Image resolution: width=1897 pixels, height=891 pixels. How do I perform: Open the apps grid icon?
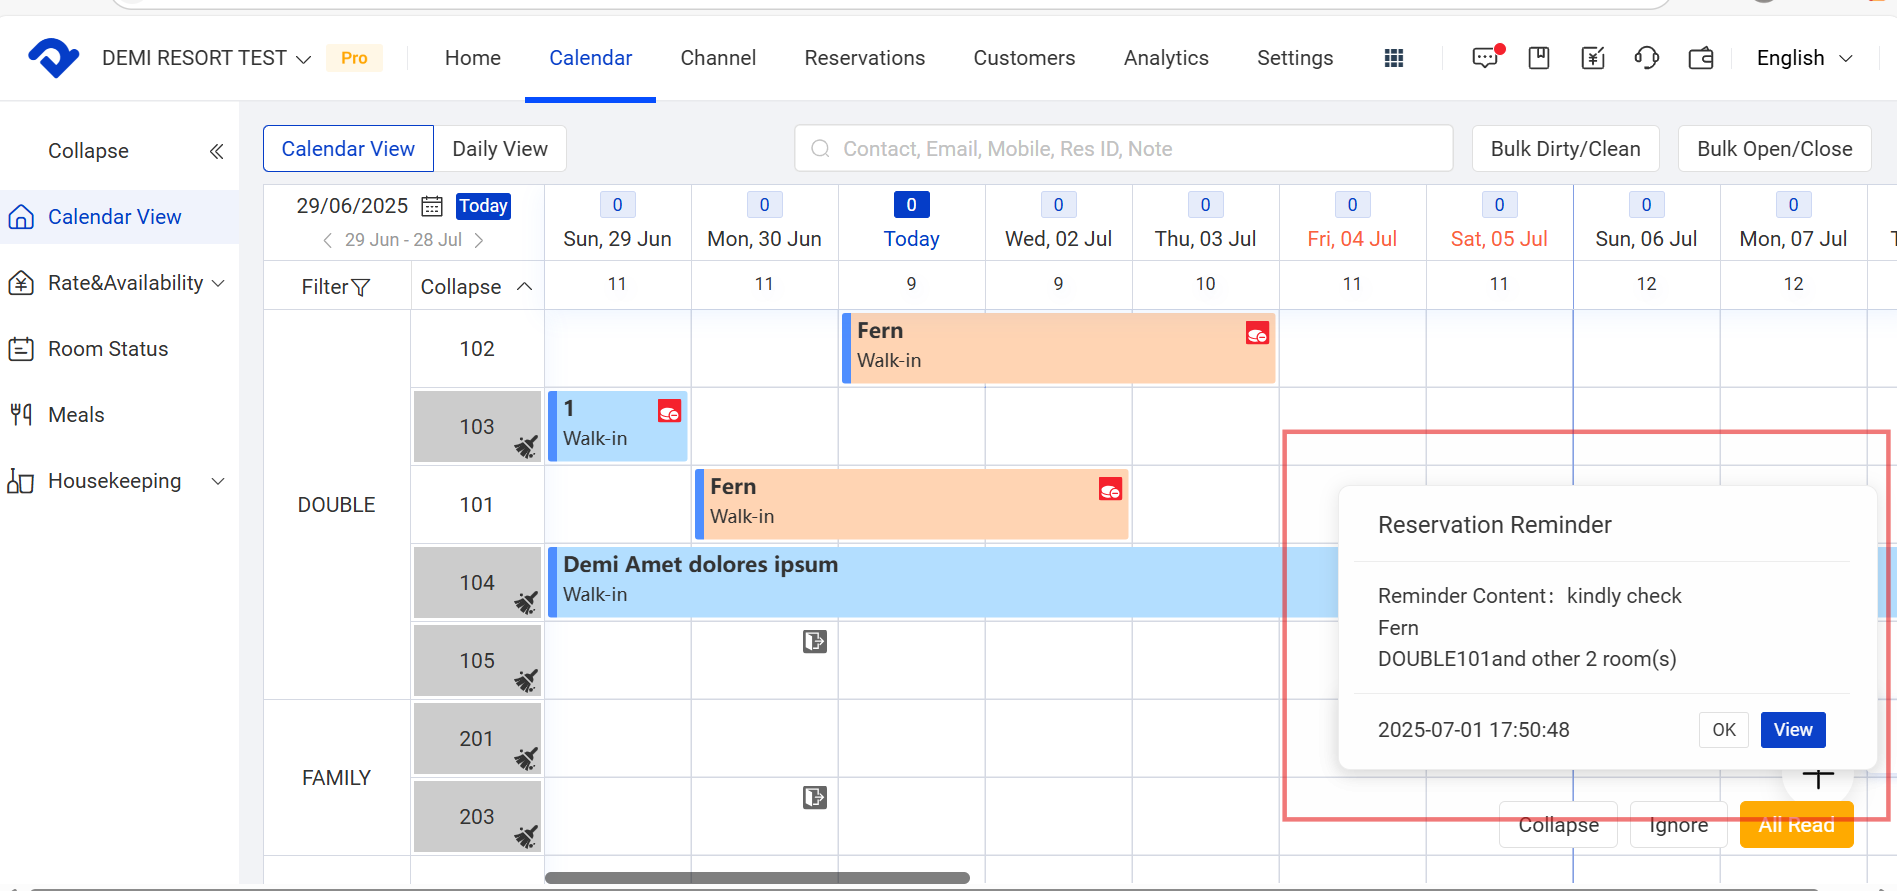1393,58
